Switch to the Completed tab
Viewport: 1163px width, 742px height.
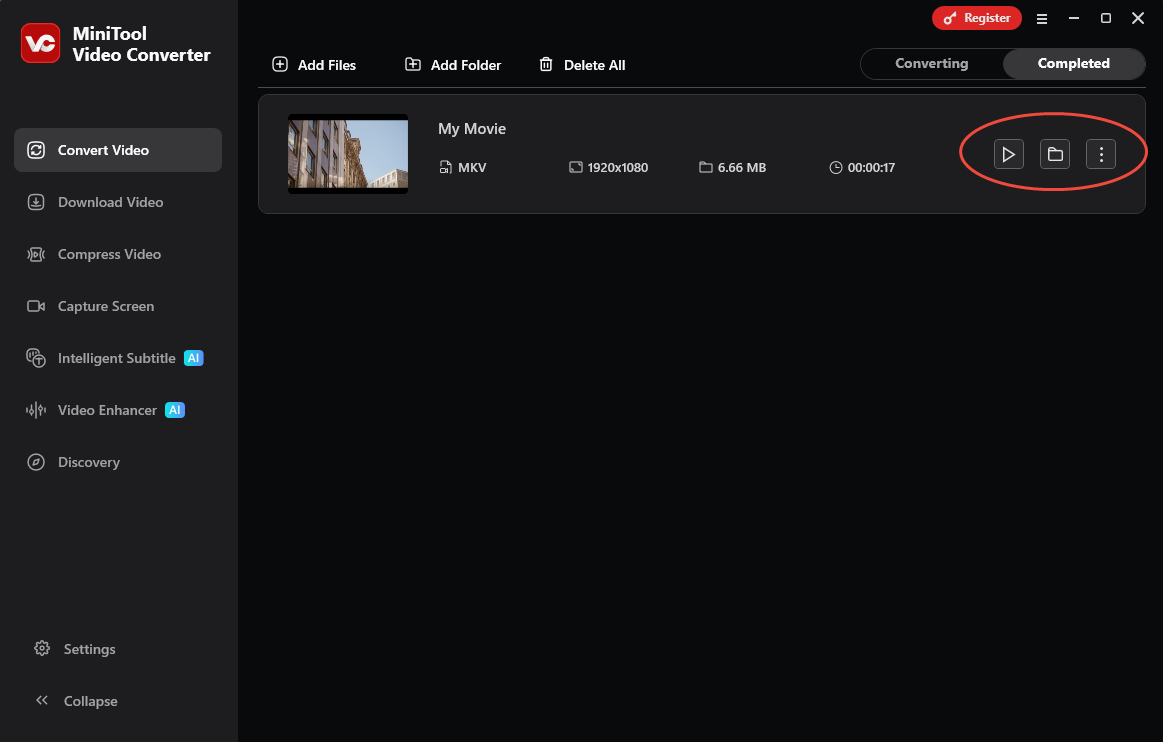click(1073, 64)
